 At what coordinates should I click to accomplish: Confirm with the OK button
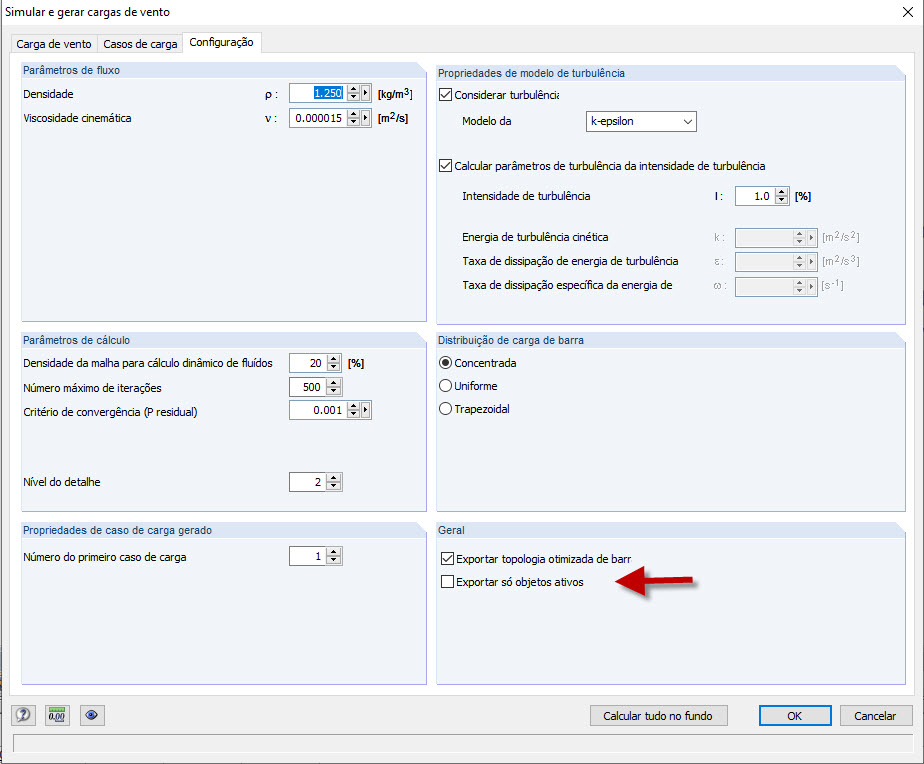pyautogui.click(x=795, y=716)
